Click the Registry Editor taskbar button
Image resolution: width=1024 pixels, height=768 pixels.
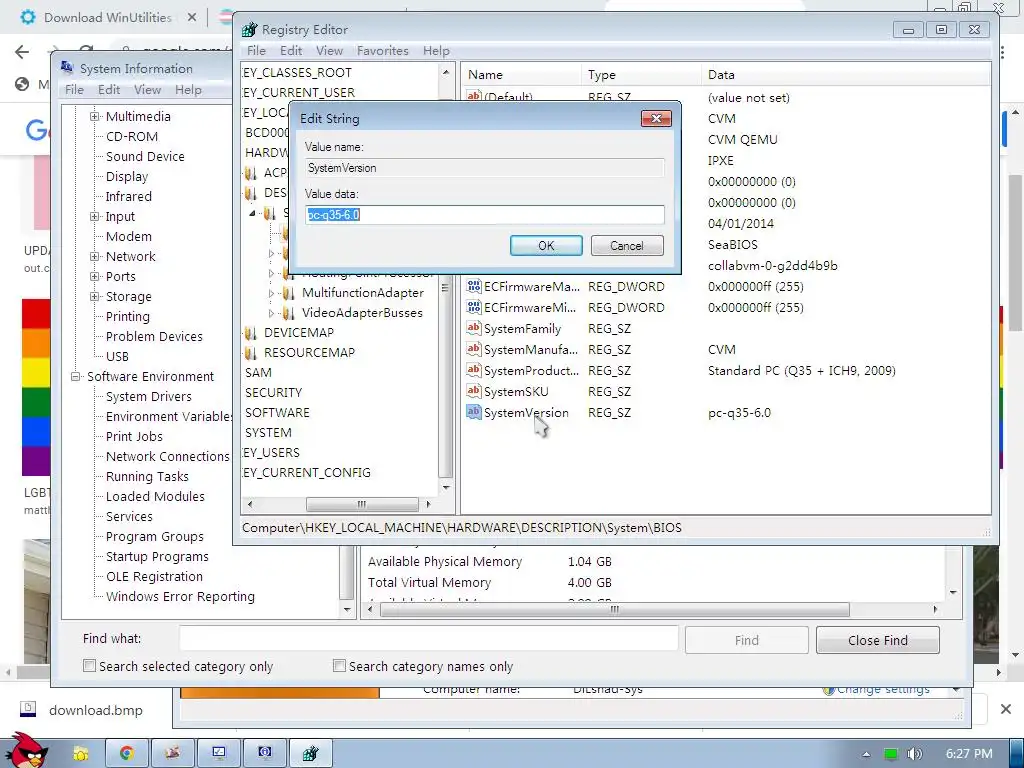click(x=311, y=754)
